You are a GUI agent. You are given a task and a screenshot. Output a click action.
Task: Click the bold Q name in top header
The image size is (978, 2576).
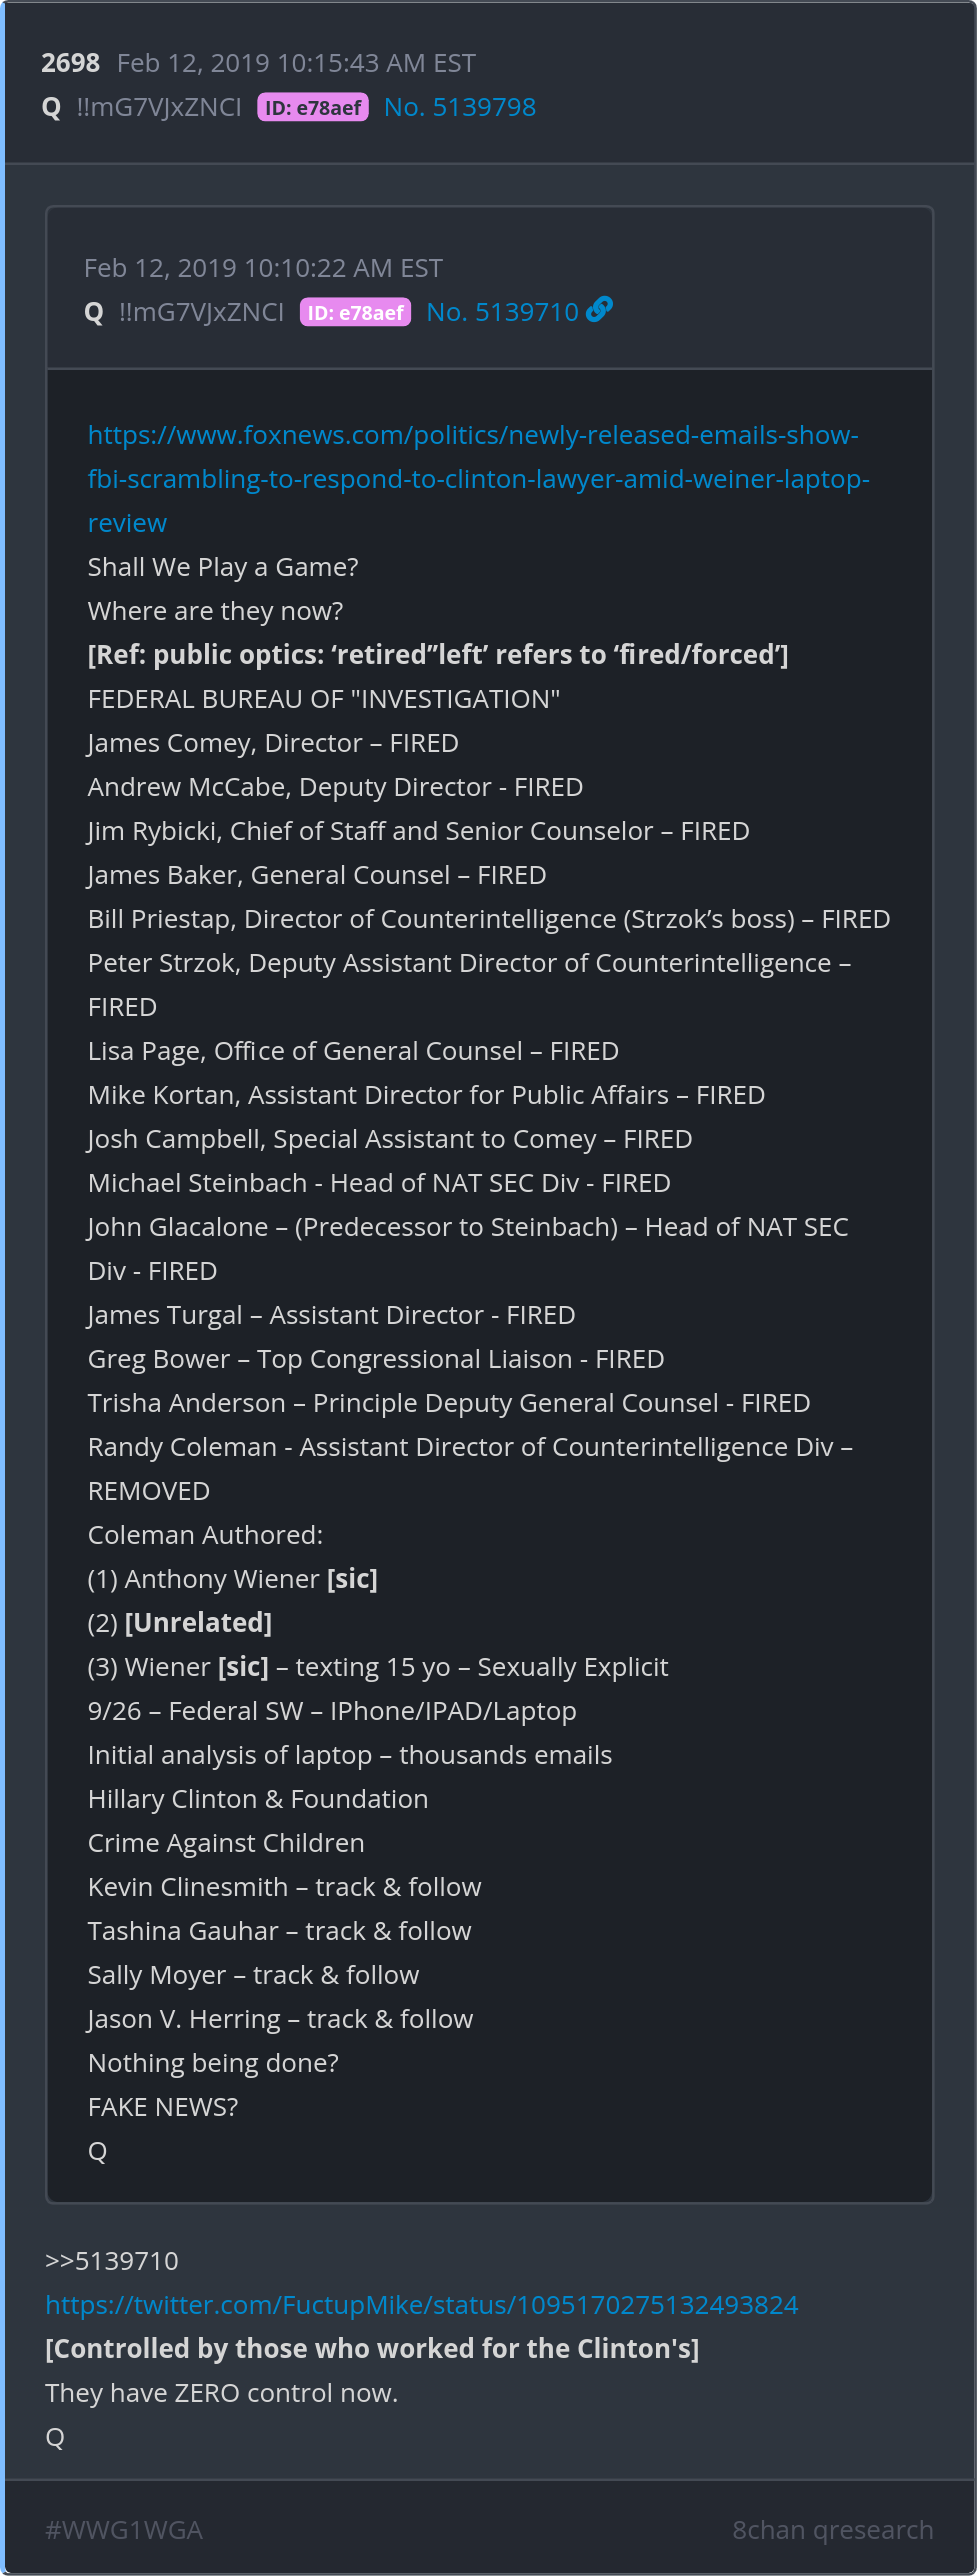[x=52, y=107]
